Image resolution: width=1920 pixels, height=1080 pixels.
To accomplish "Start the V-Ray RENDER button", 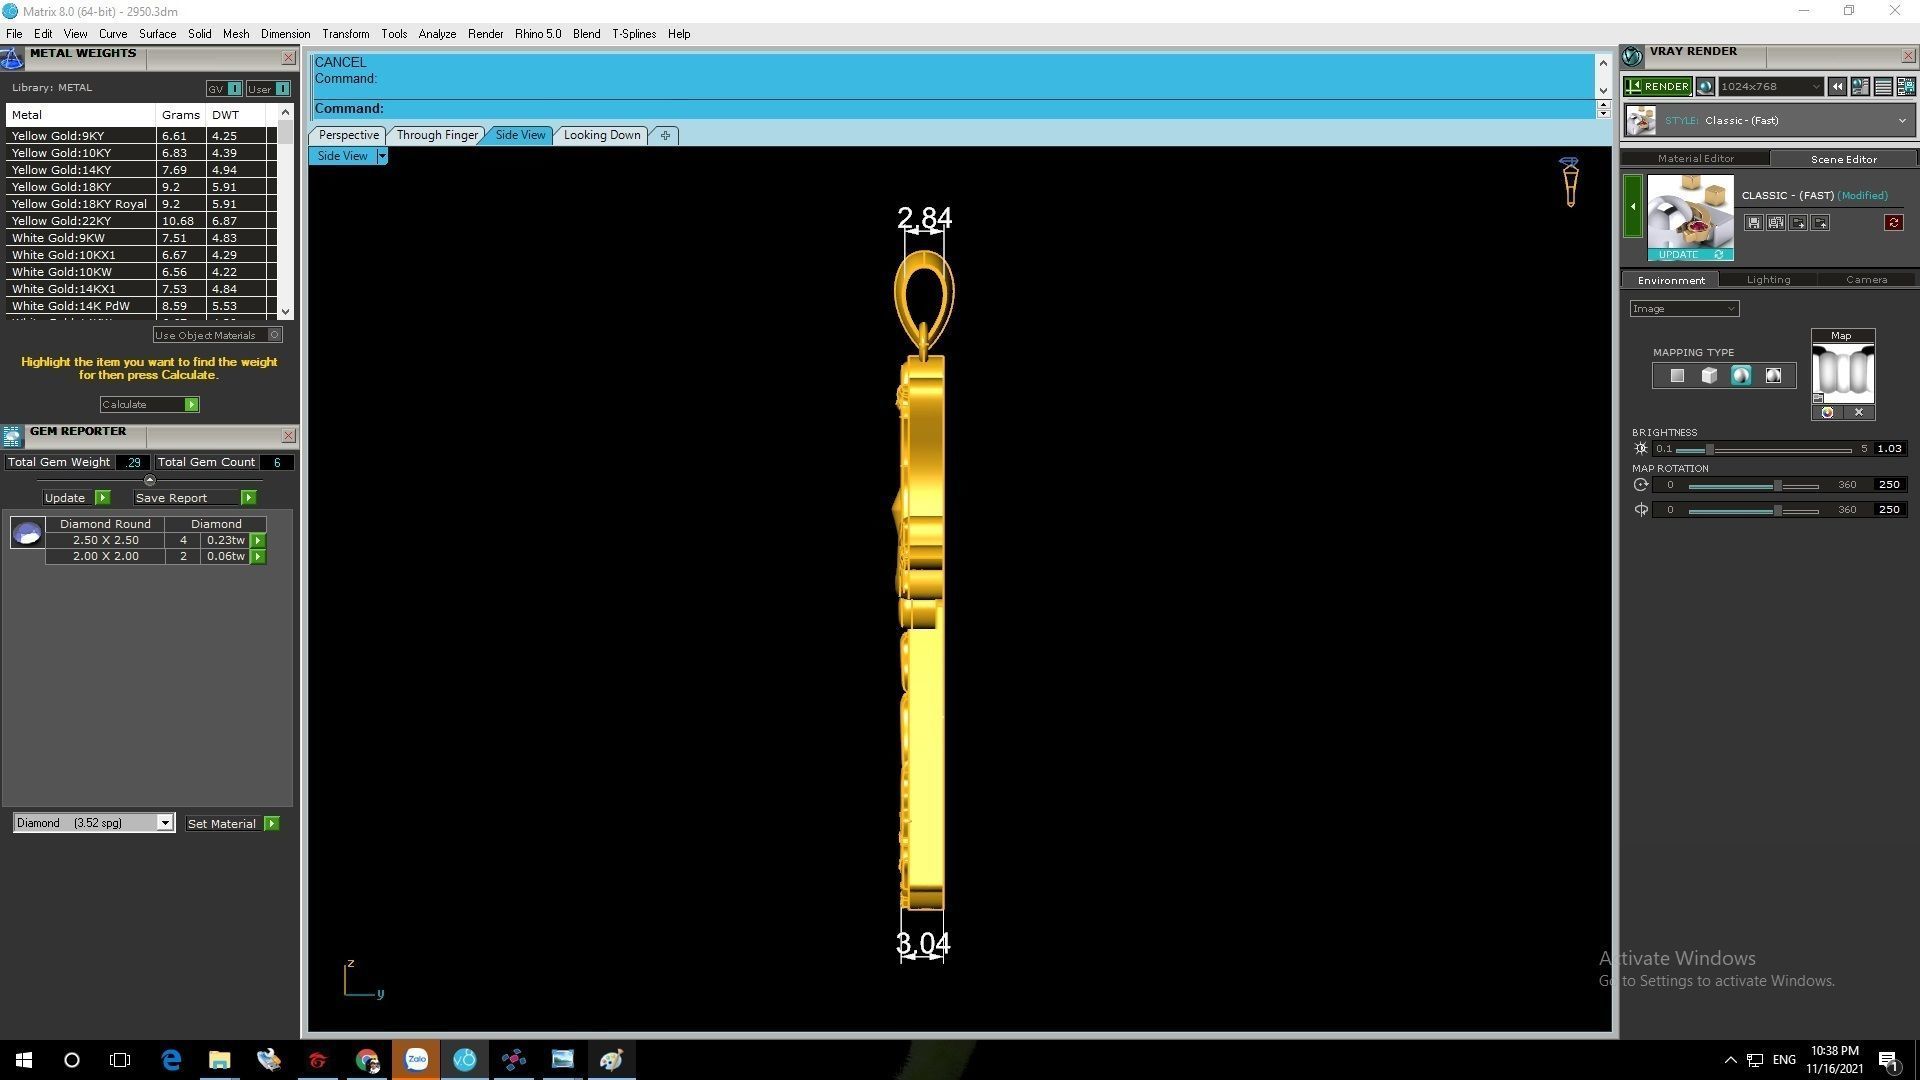I will click(x=1657, y=87).
